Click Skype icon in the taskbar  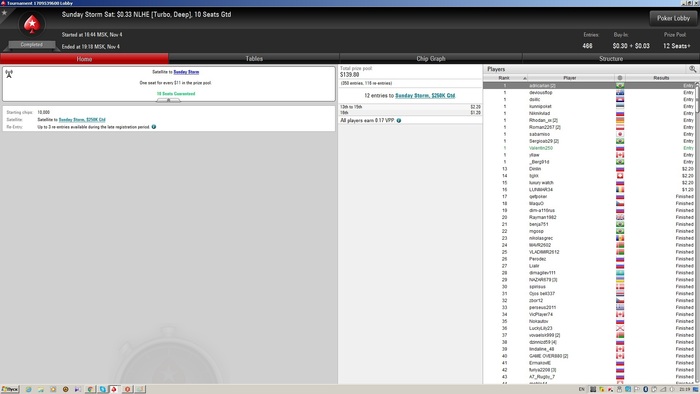pos(103,389)
